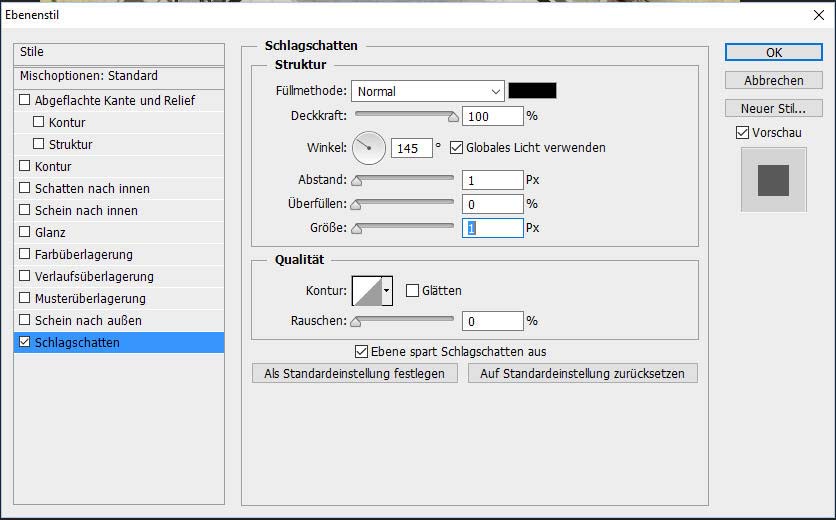Close the Ebenenstil dialog window
The image size is (836, 520).
click(x=819, y=15)
